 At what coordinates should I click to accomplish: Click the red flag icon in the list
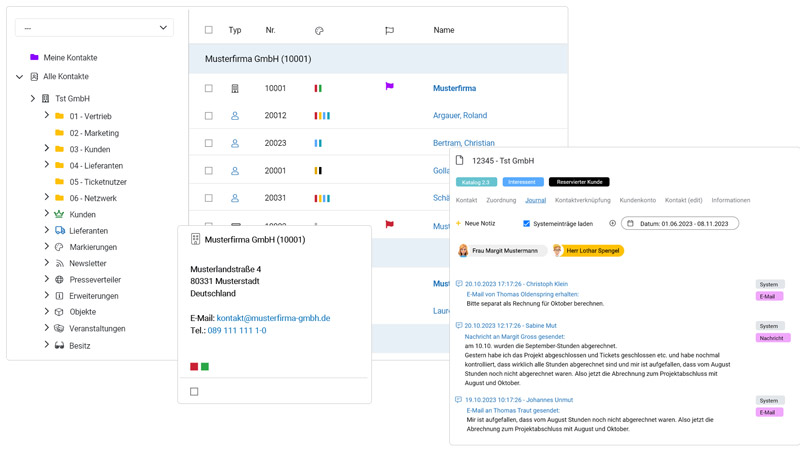pos(389,224)
